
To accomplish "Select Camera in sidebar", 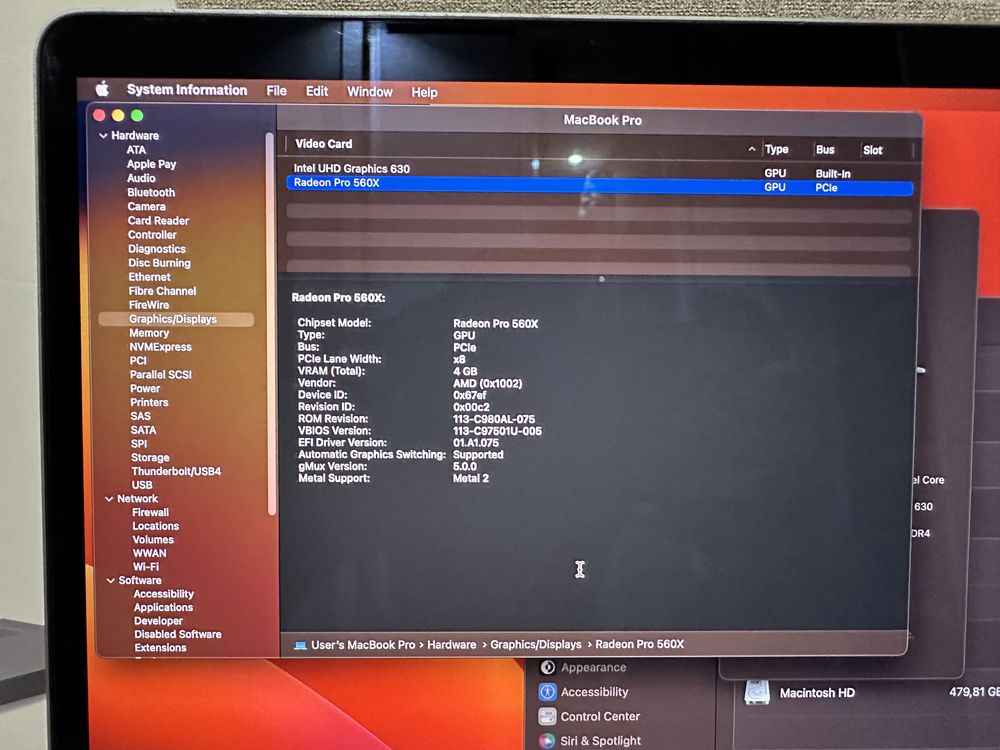I will [146, 206].
